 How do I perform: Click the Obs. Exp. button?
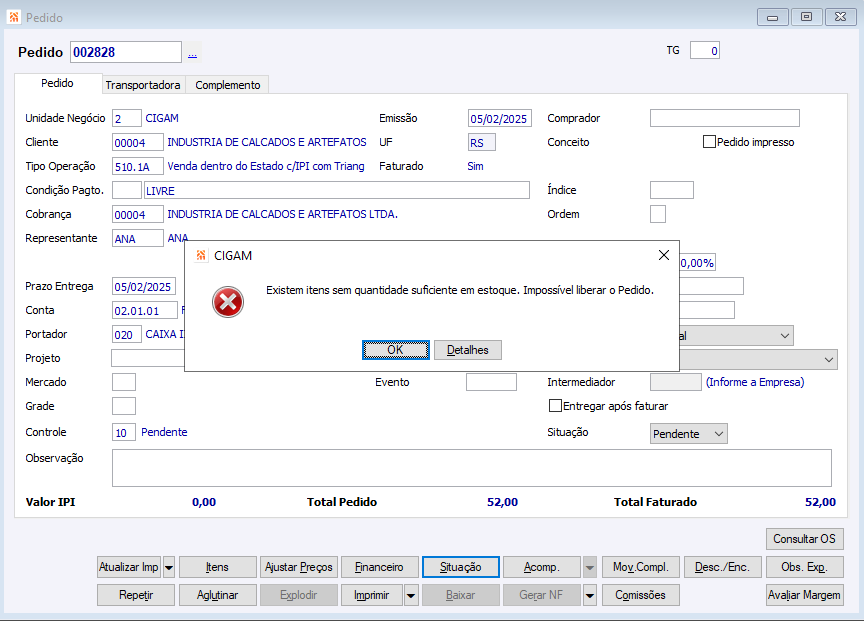click(x=804, y=567)
